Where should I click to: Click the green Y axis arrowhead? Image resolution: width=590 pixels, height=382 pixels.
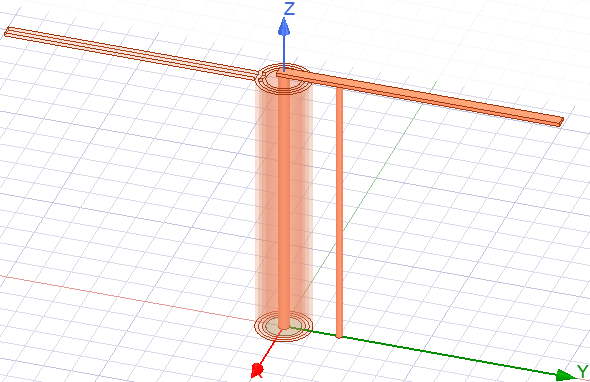tap(565, 375)
